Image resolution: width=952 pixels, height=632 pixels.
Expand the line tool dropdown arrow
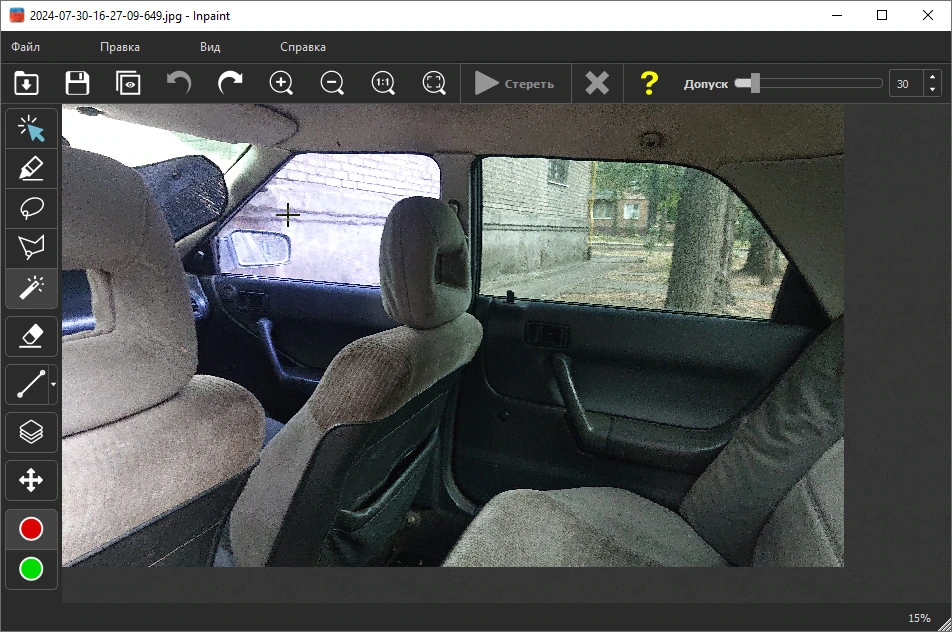[53, 384]
